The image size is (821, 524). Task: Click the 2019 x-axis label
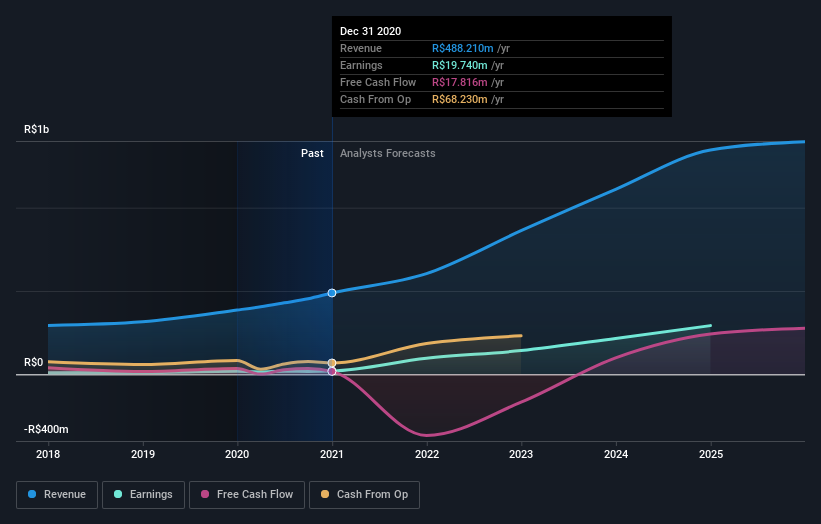click(143, 454)
